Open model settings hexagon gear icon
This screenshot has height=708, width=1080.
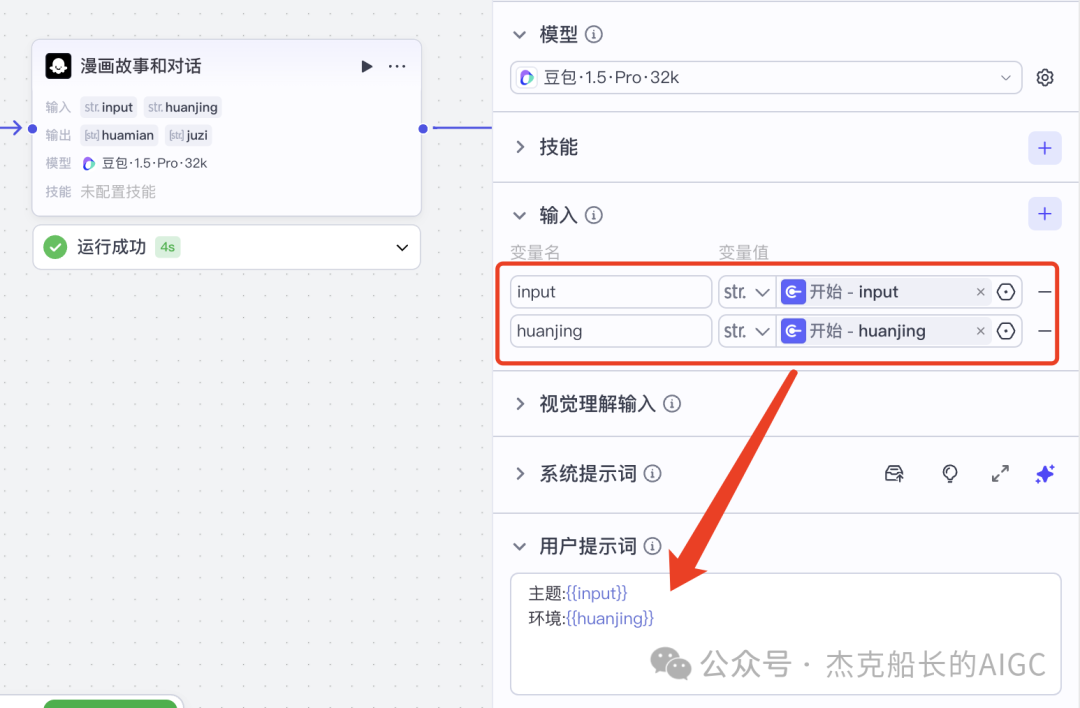click(x=1045, y=77)
